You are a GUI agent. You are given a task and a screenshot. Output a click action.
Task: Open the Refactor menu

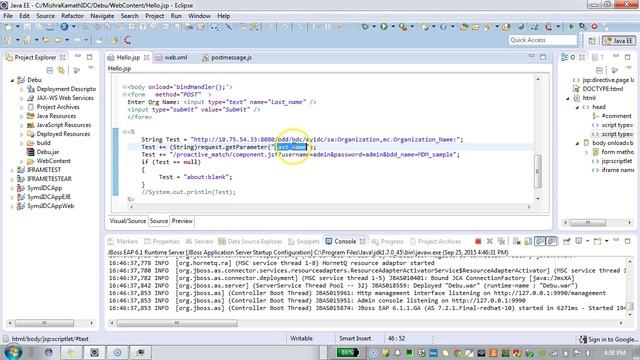coord(72,16)
